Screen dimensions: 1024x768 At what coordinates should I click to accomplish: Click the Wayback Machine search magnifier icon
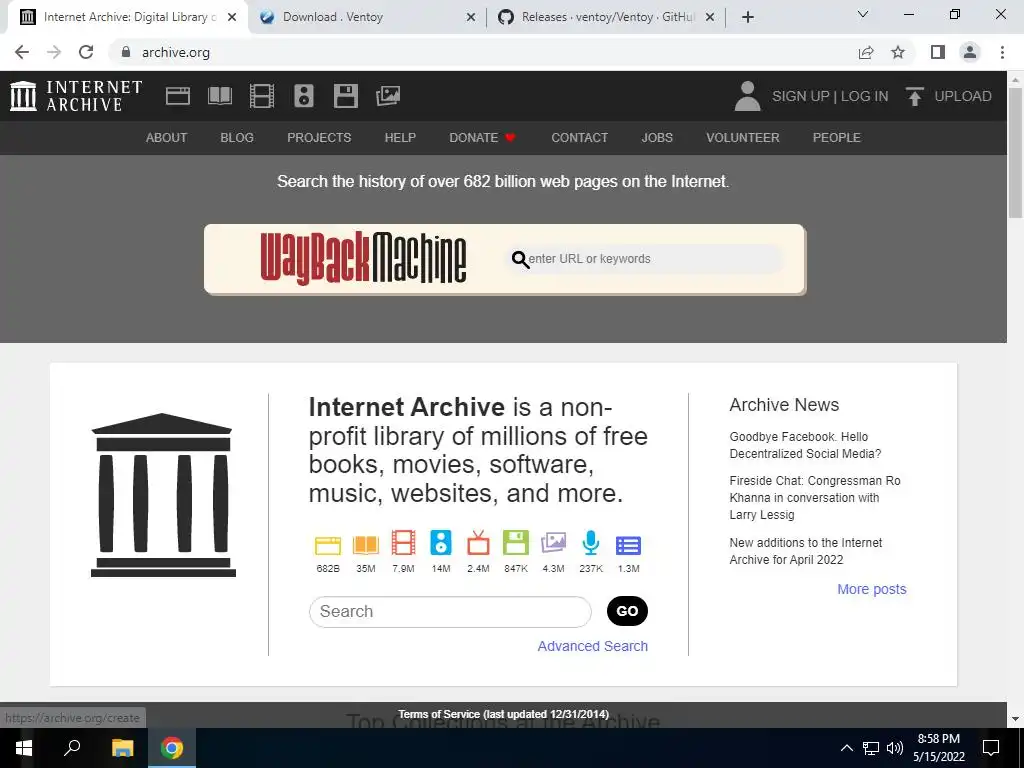point(520,259)
